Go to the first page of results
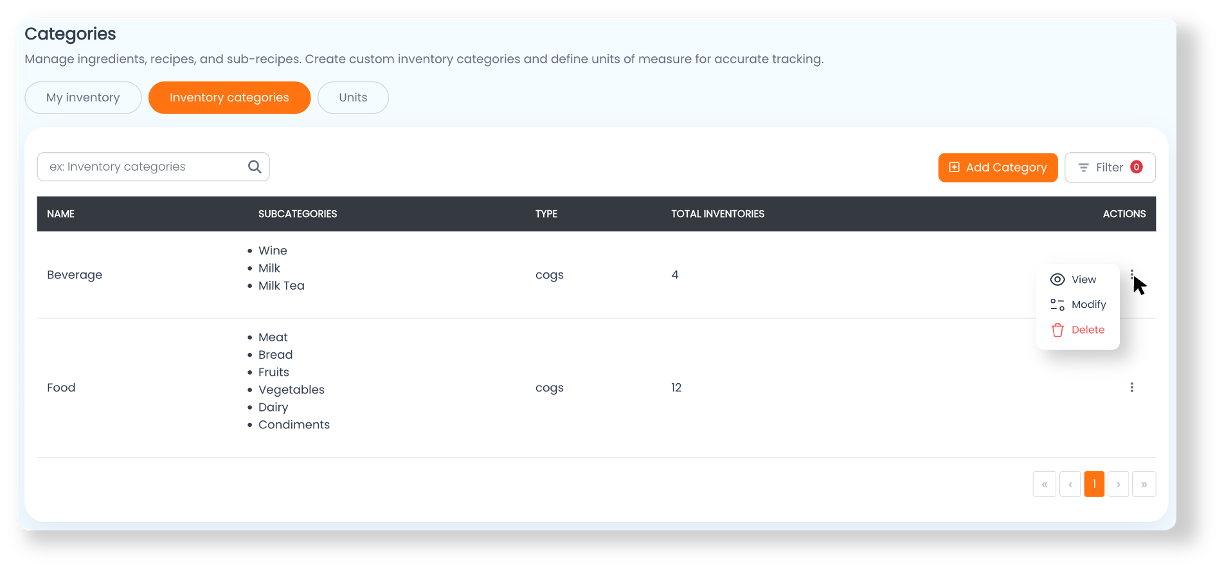1224x572 pixels. [x=1045, y=484]
